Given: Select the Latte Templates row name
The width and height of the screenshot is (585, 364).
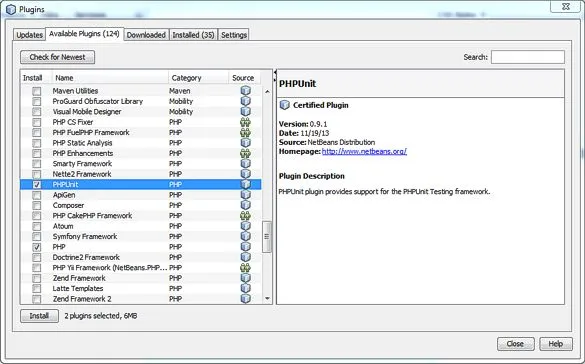Looking at the screenshot, I should tap(78, 288).
